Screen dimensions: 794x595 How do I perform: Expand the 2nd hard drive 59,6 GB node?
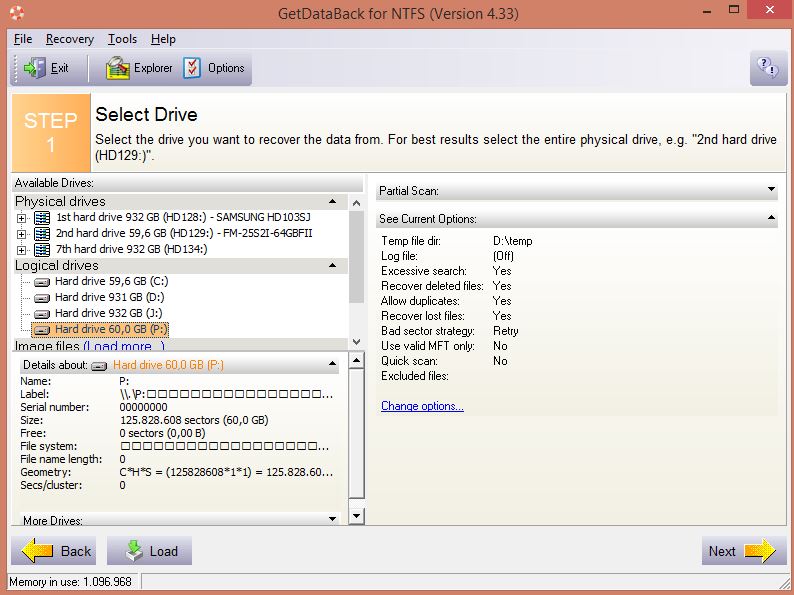coord(21,234)
